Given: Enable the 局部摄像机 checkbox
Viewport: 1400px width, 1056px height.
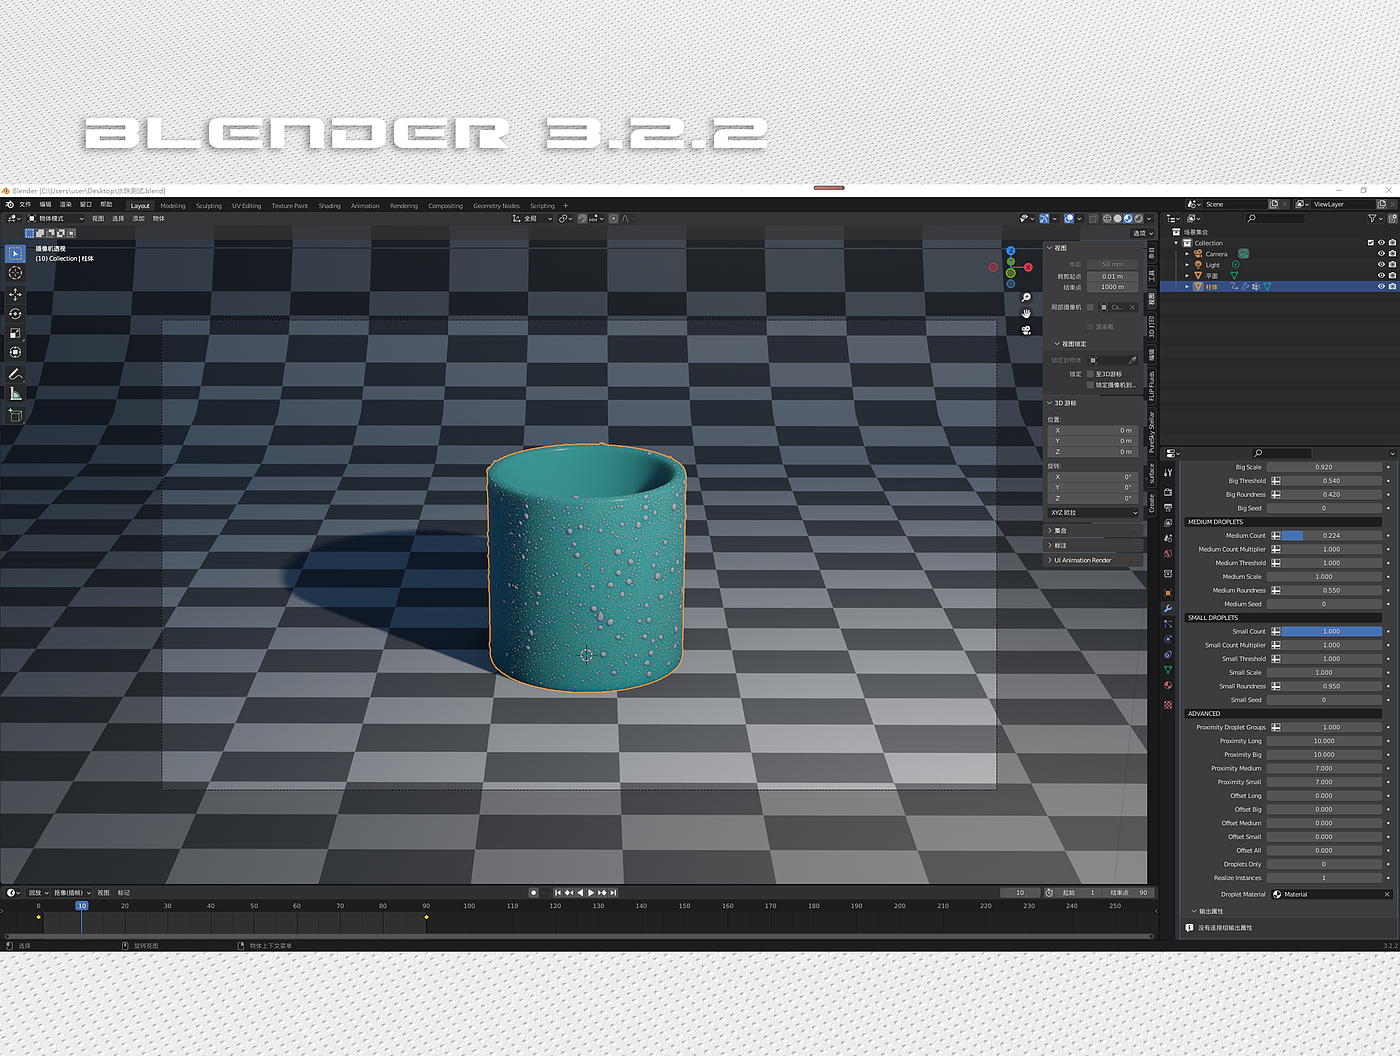Looking at the screenshot, I should (x=1090, y=307).
